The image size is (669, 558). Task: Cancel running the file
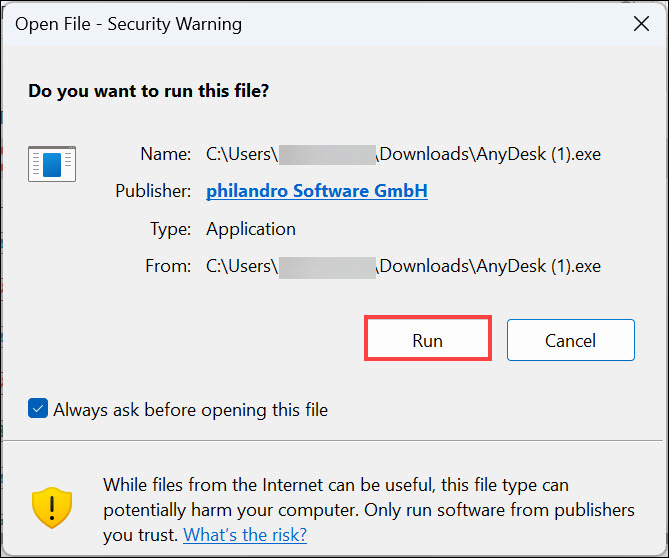570,340
